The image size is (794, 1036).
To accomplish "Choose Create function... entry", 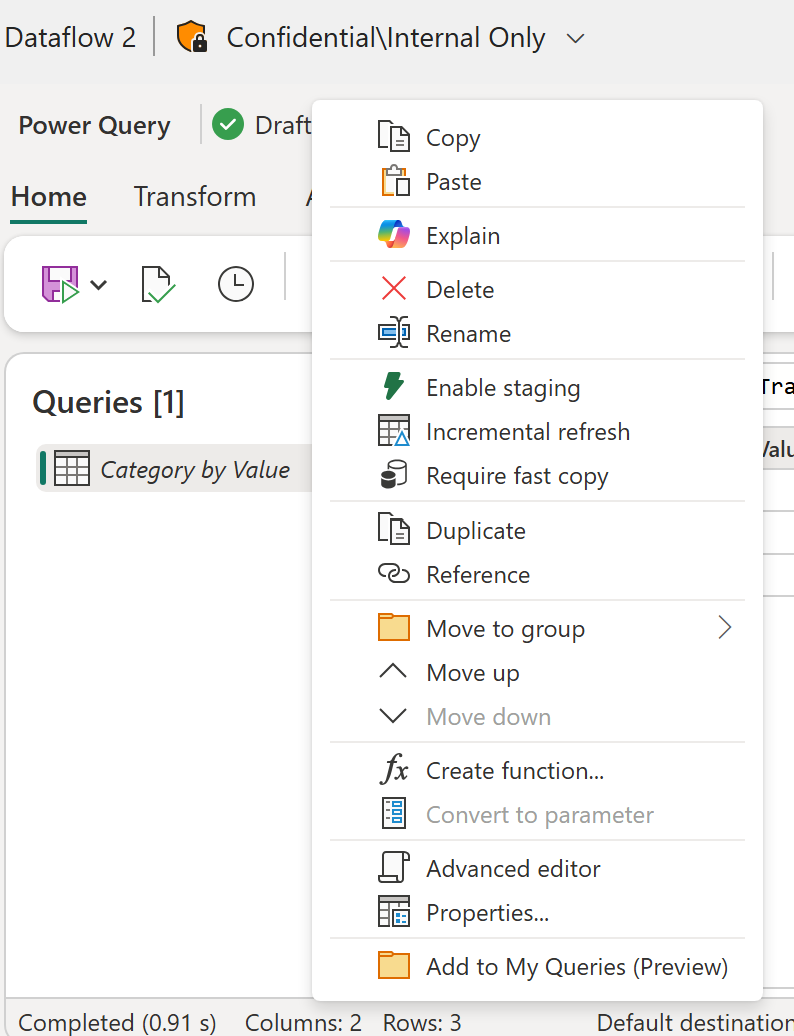I will click(x=537, y=770).
